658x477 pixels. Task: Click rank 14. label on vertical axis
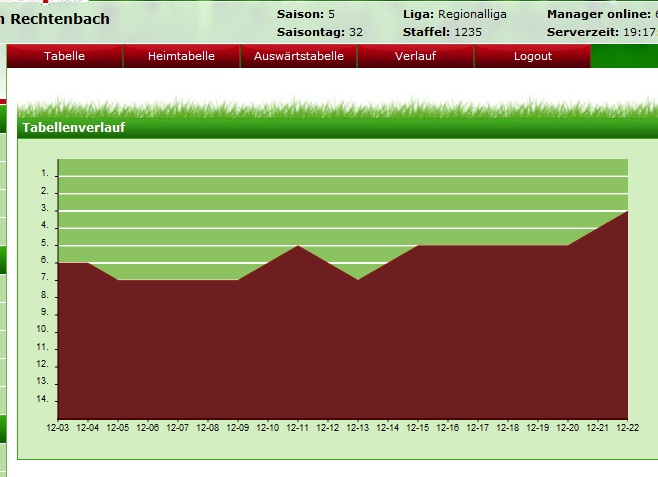tap(43, 399)
